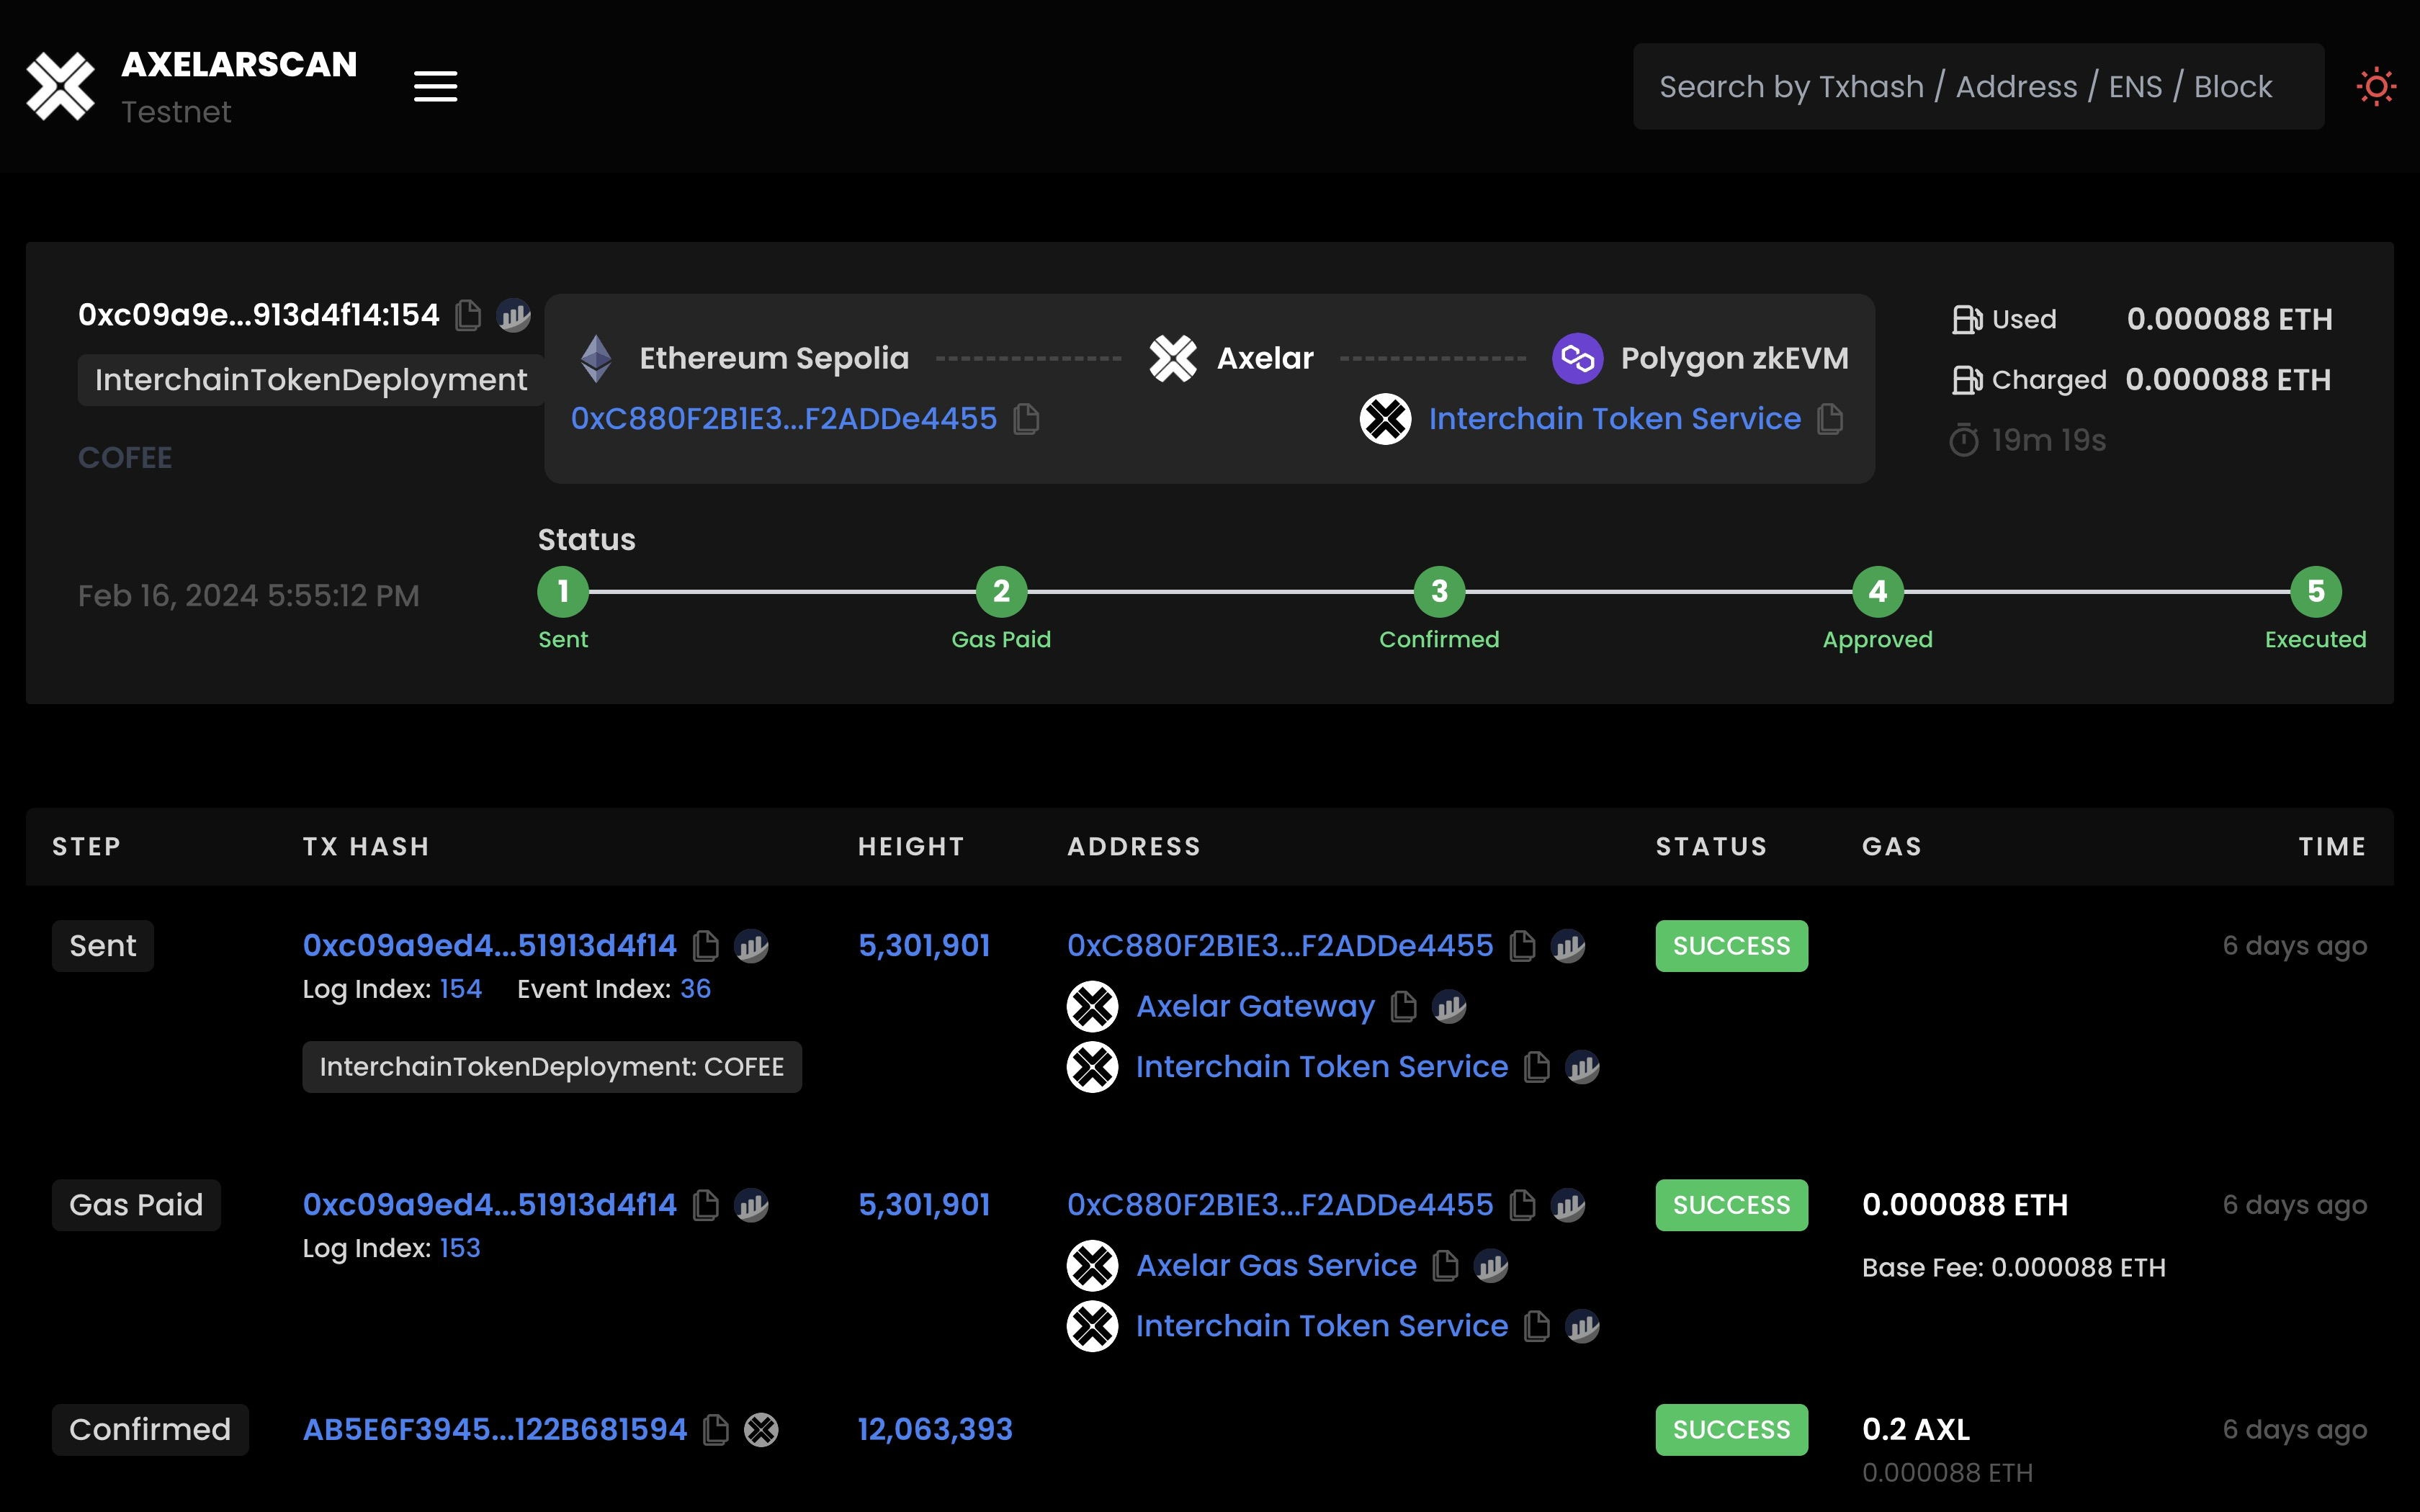Click the Polygon zkEVM chain icon
2420x1512 pixels.
[x=1577, y=358]
